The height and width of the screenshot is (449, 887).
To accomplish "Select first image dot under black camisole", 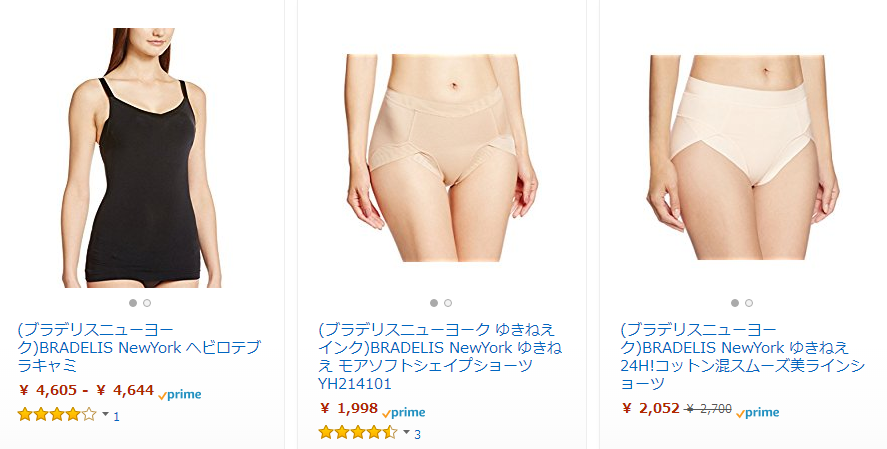I will [x=133, y=303].
